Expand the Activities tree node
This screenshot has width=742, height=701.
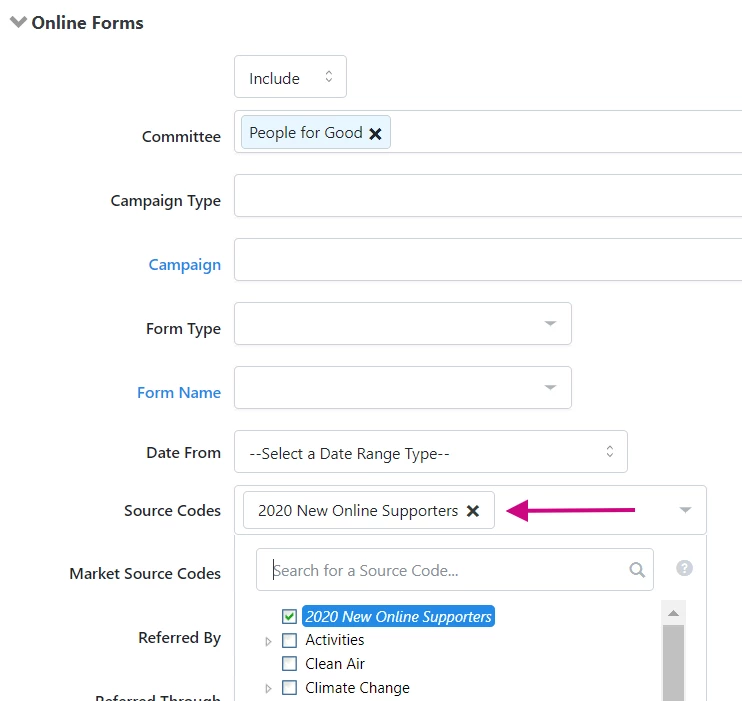[268, 641]
